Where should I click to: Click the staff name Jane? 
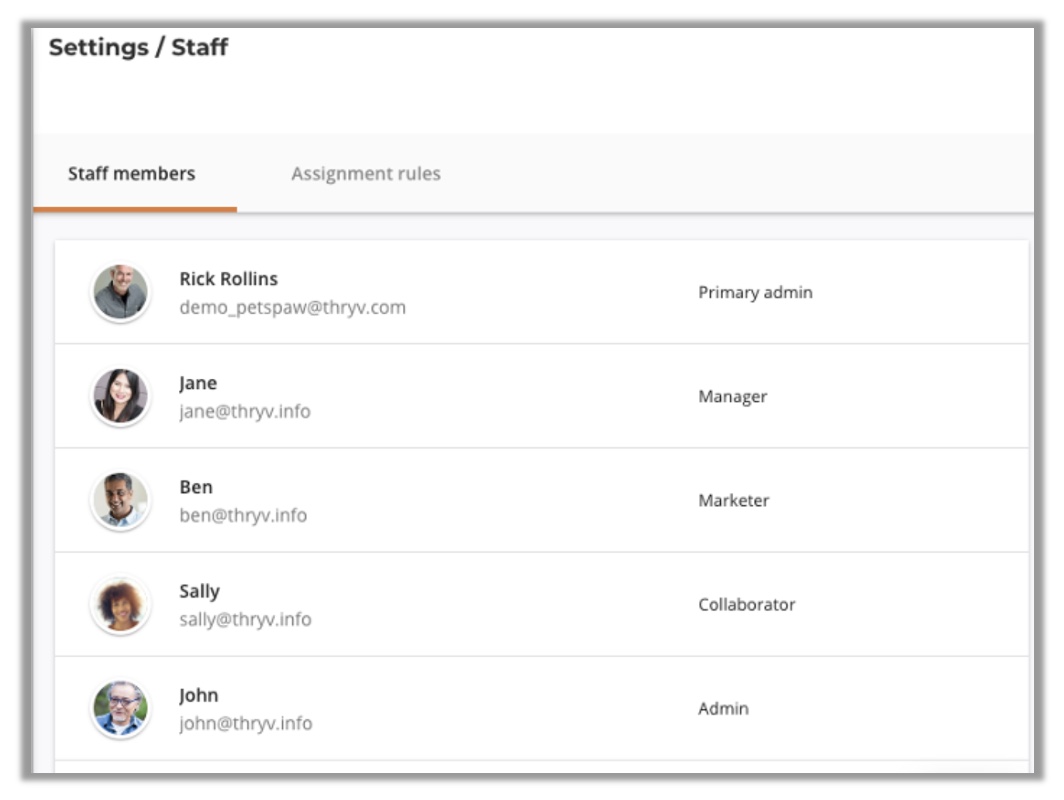[x=198, y=383]
